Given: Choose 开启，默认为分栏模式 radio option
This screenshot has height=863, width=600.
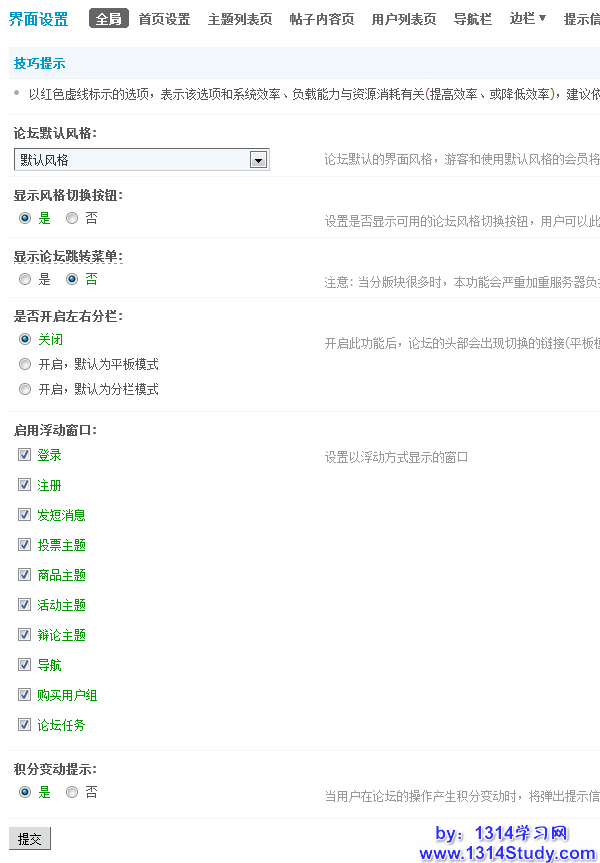Looking at the screenshot, I should tap(25, 389).
